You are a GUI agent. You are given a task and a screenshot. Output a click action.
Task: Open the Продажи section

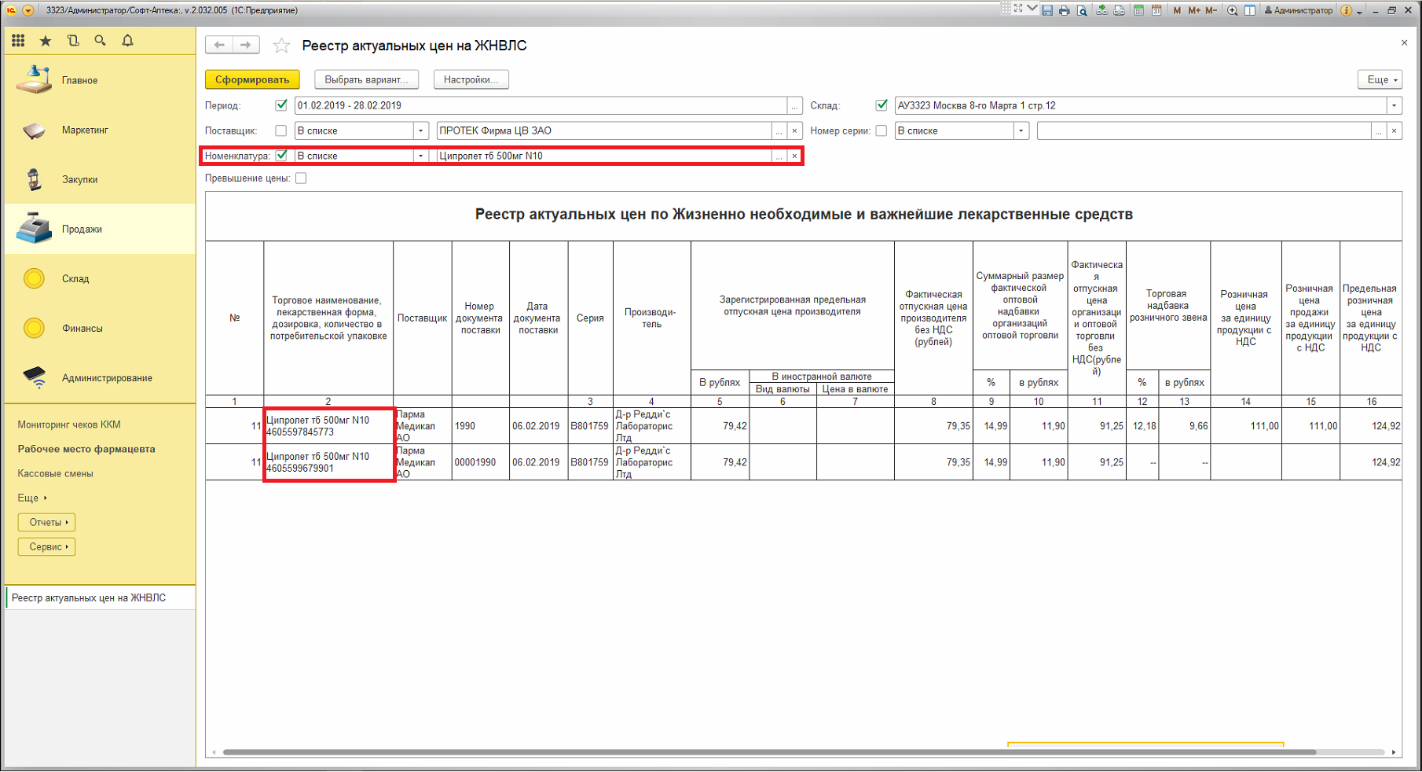pos(82,229)
